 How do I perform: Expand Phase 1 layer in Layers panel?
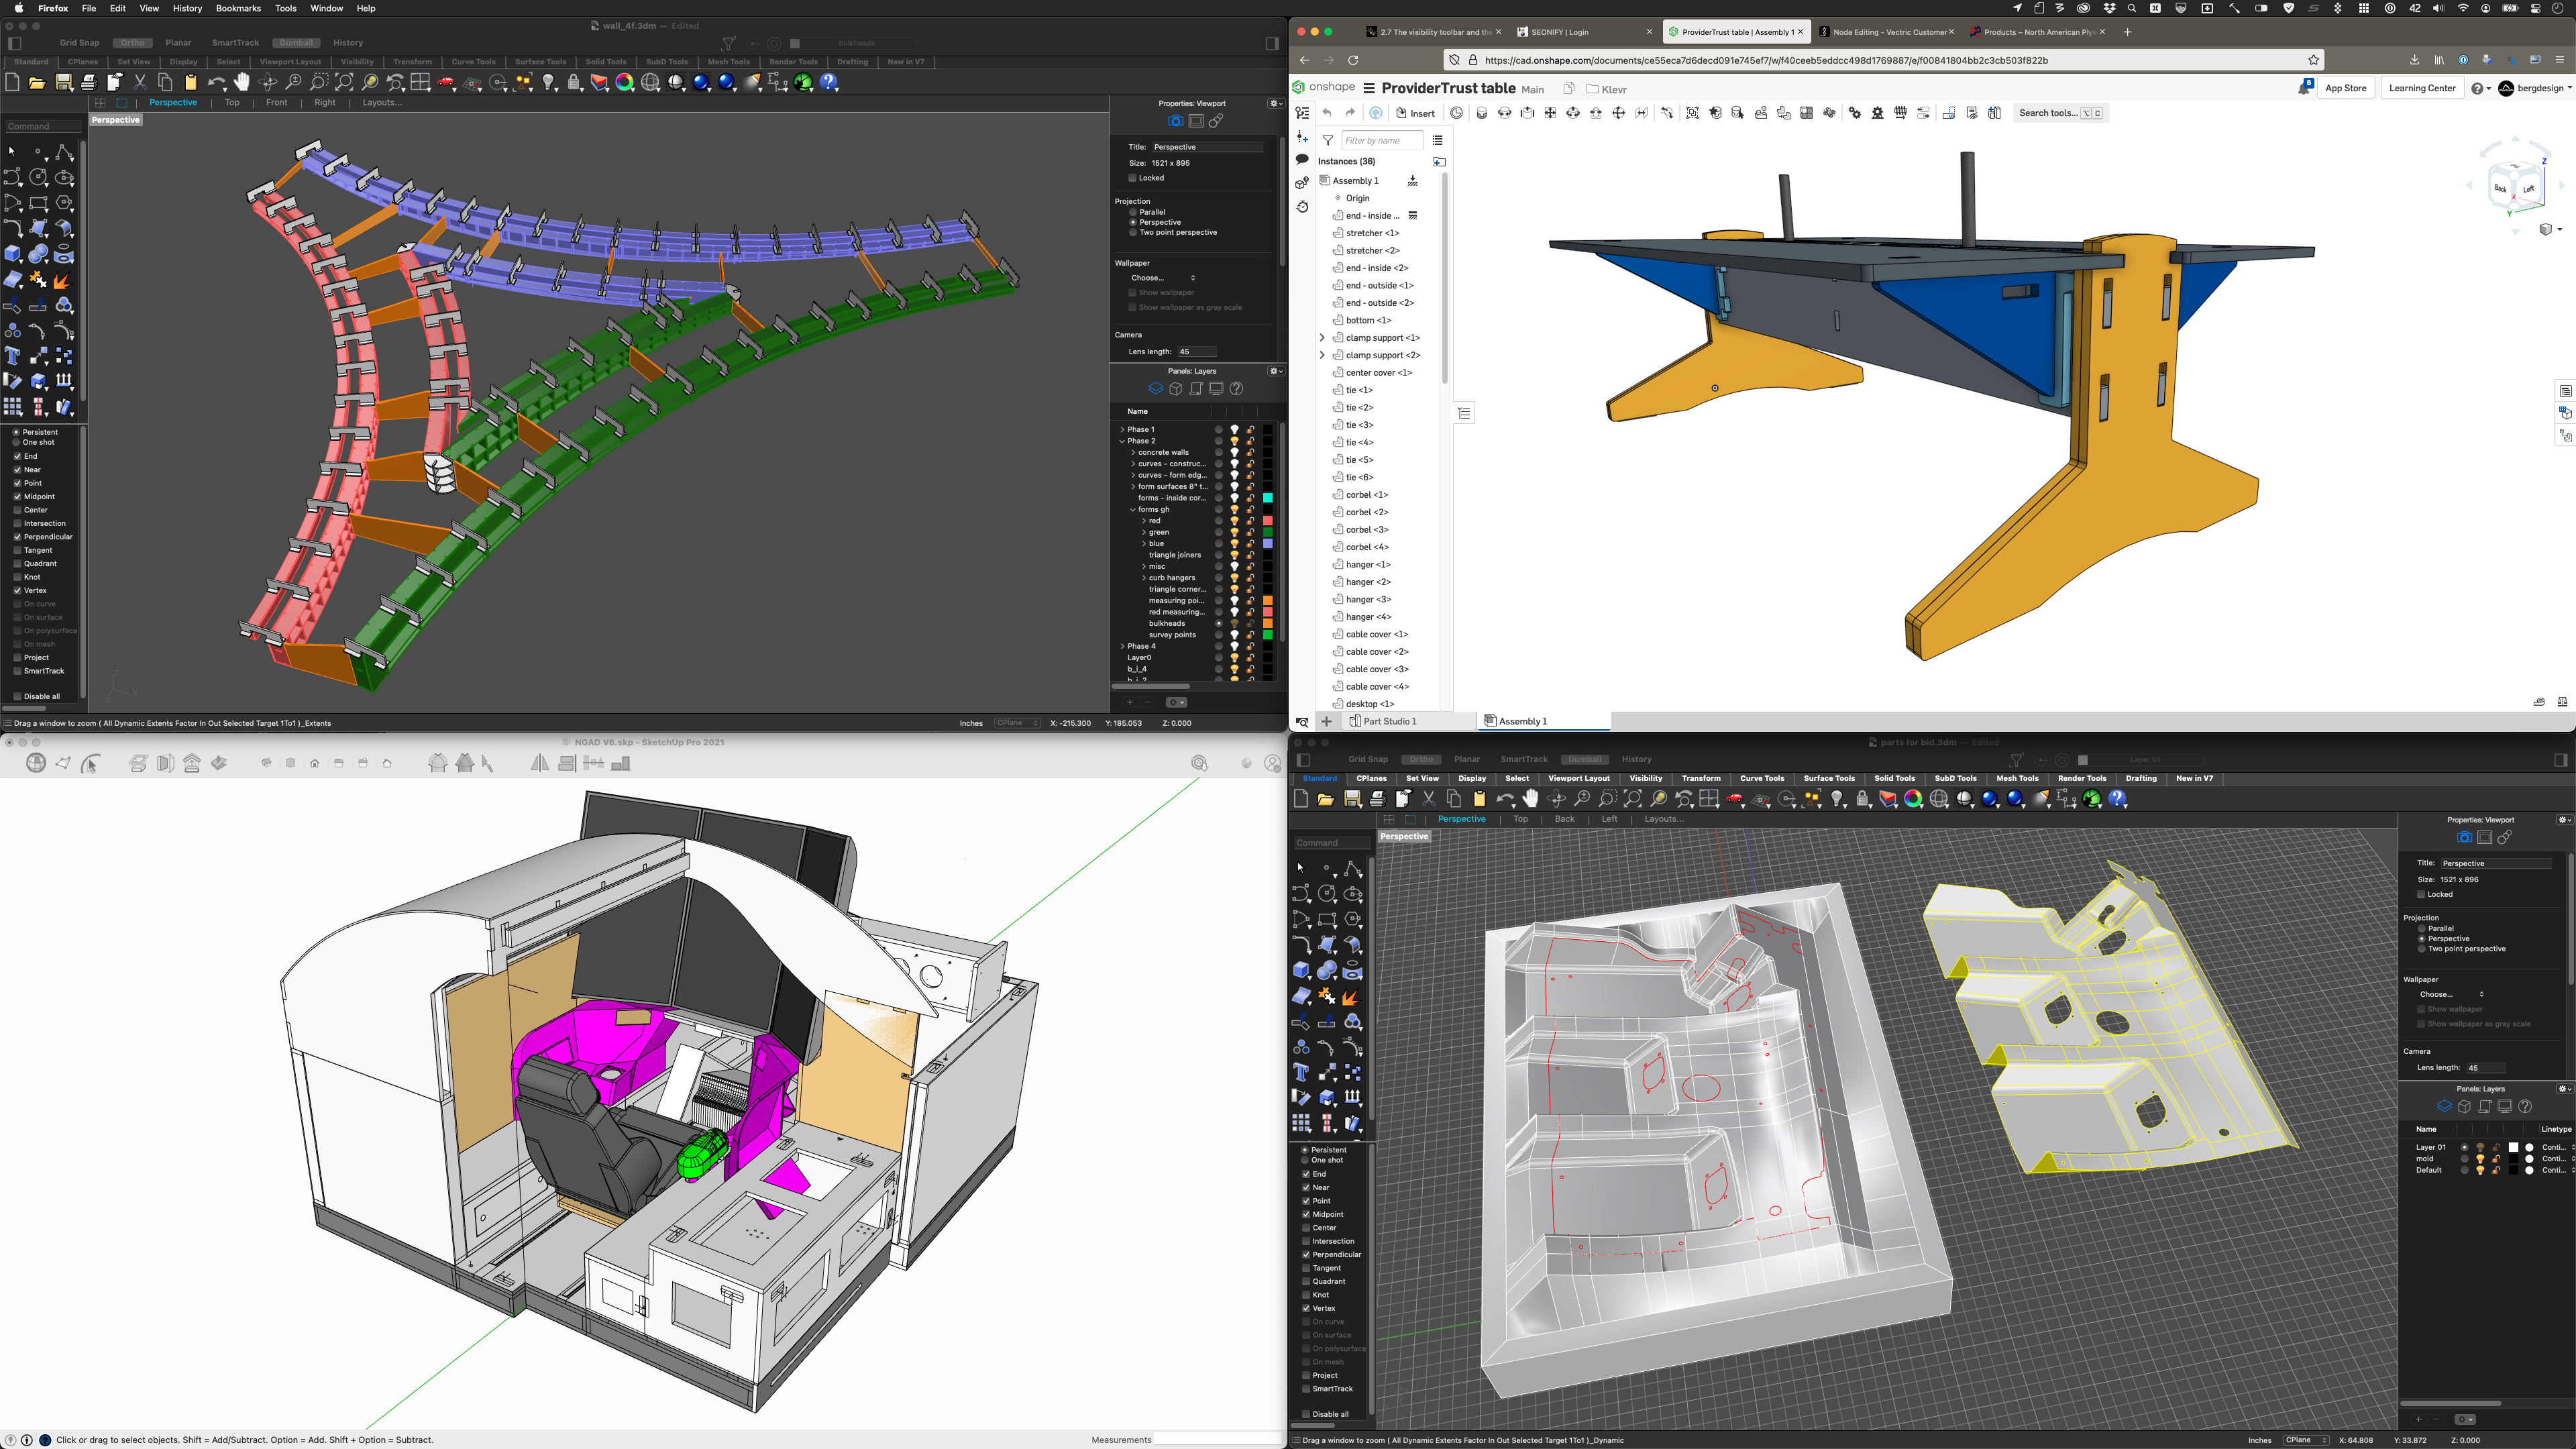tap(1122, 429)
